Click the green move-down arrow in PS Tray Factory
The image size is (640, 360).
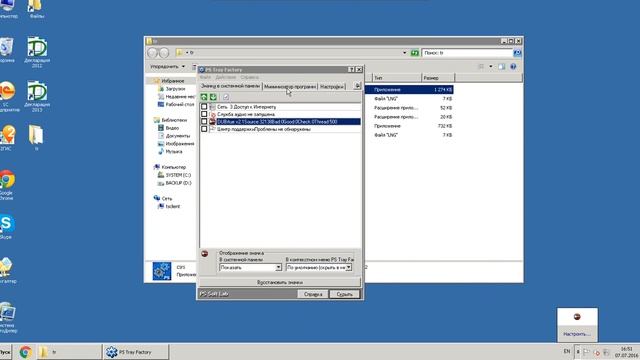213,97
